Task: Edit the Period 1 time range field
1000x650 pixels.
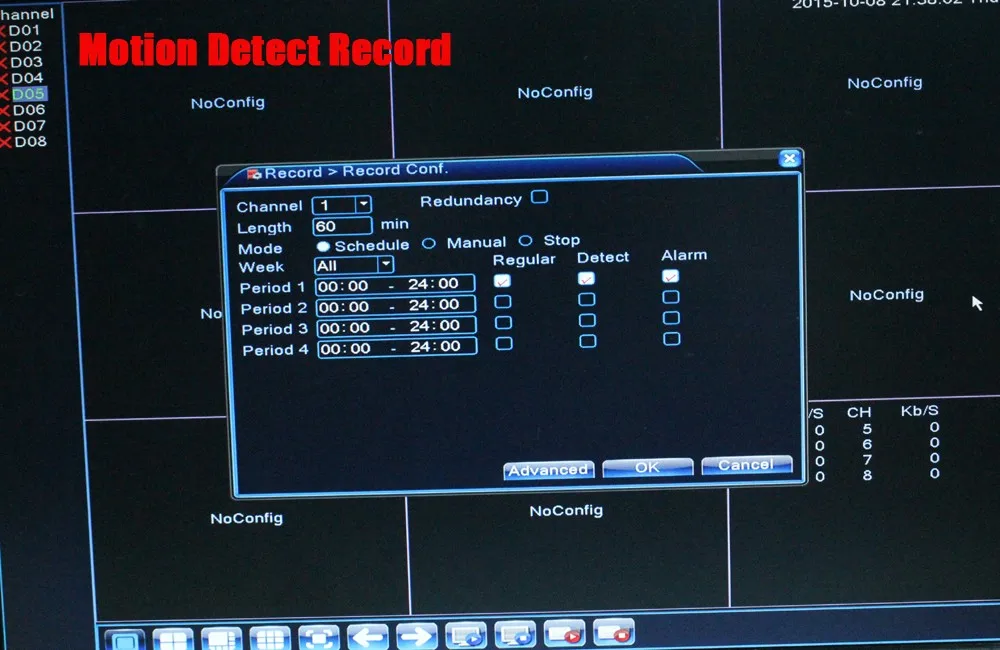Action: click(395, 284)
